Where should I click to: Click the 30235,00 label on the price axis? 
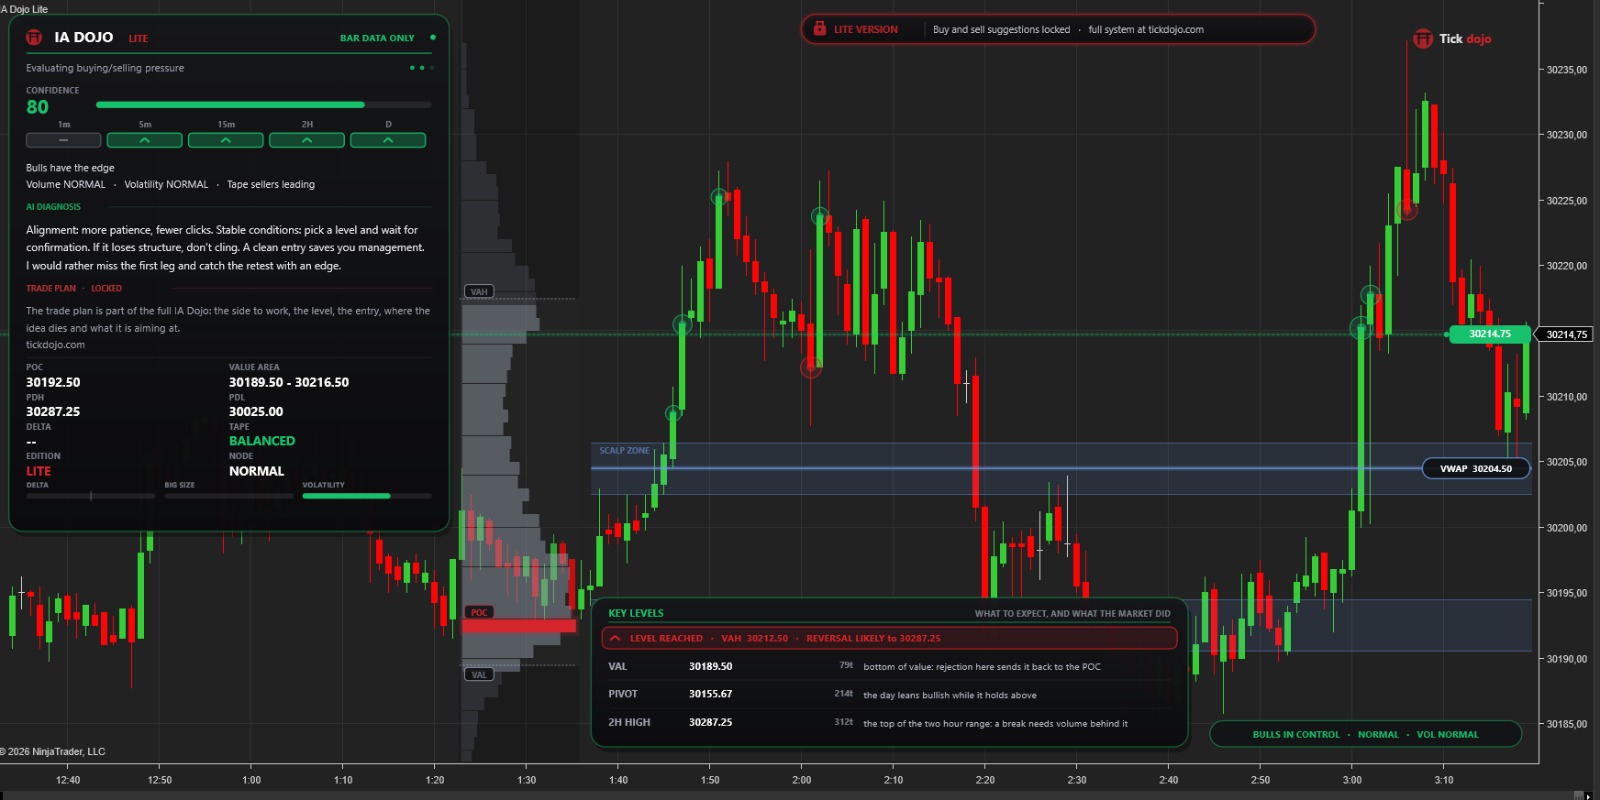(x=1567, y=70)
